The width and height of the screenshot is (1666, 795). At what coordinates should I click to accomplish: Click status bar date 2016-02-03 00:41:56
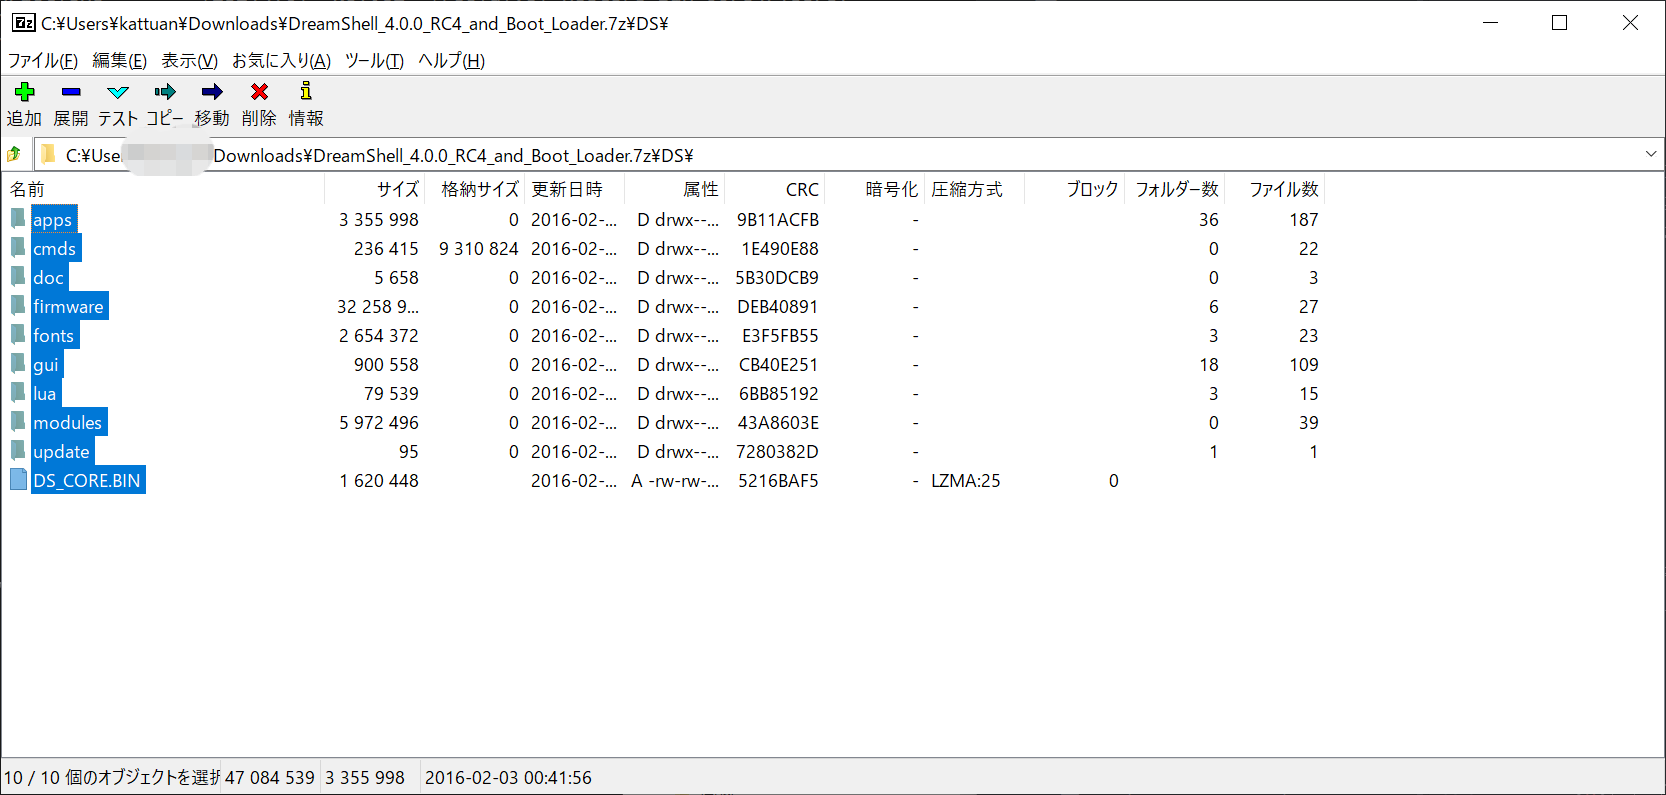pyautogui.click(x=508, y=777)
